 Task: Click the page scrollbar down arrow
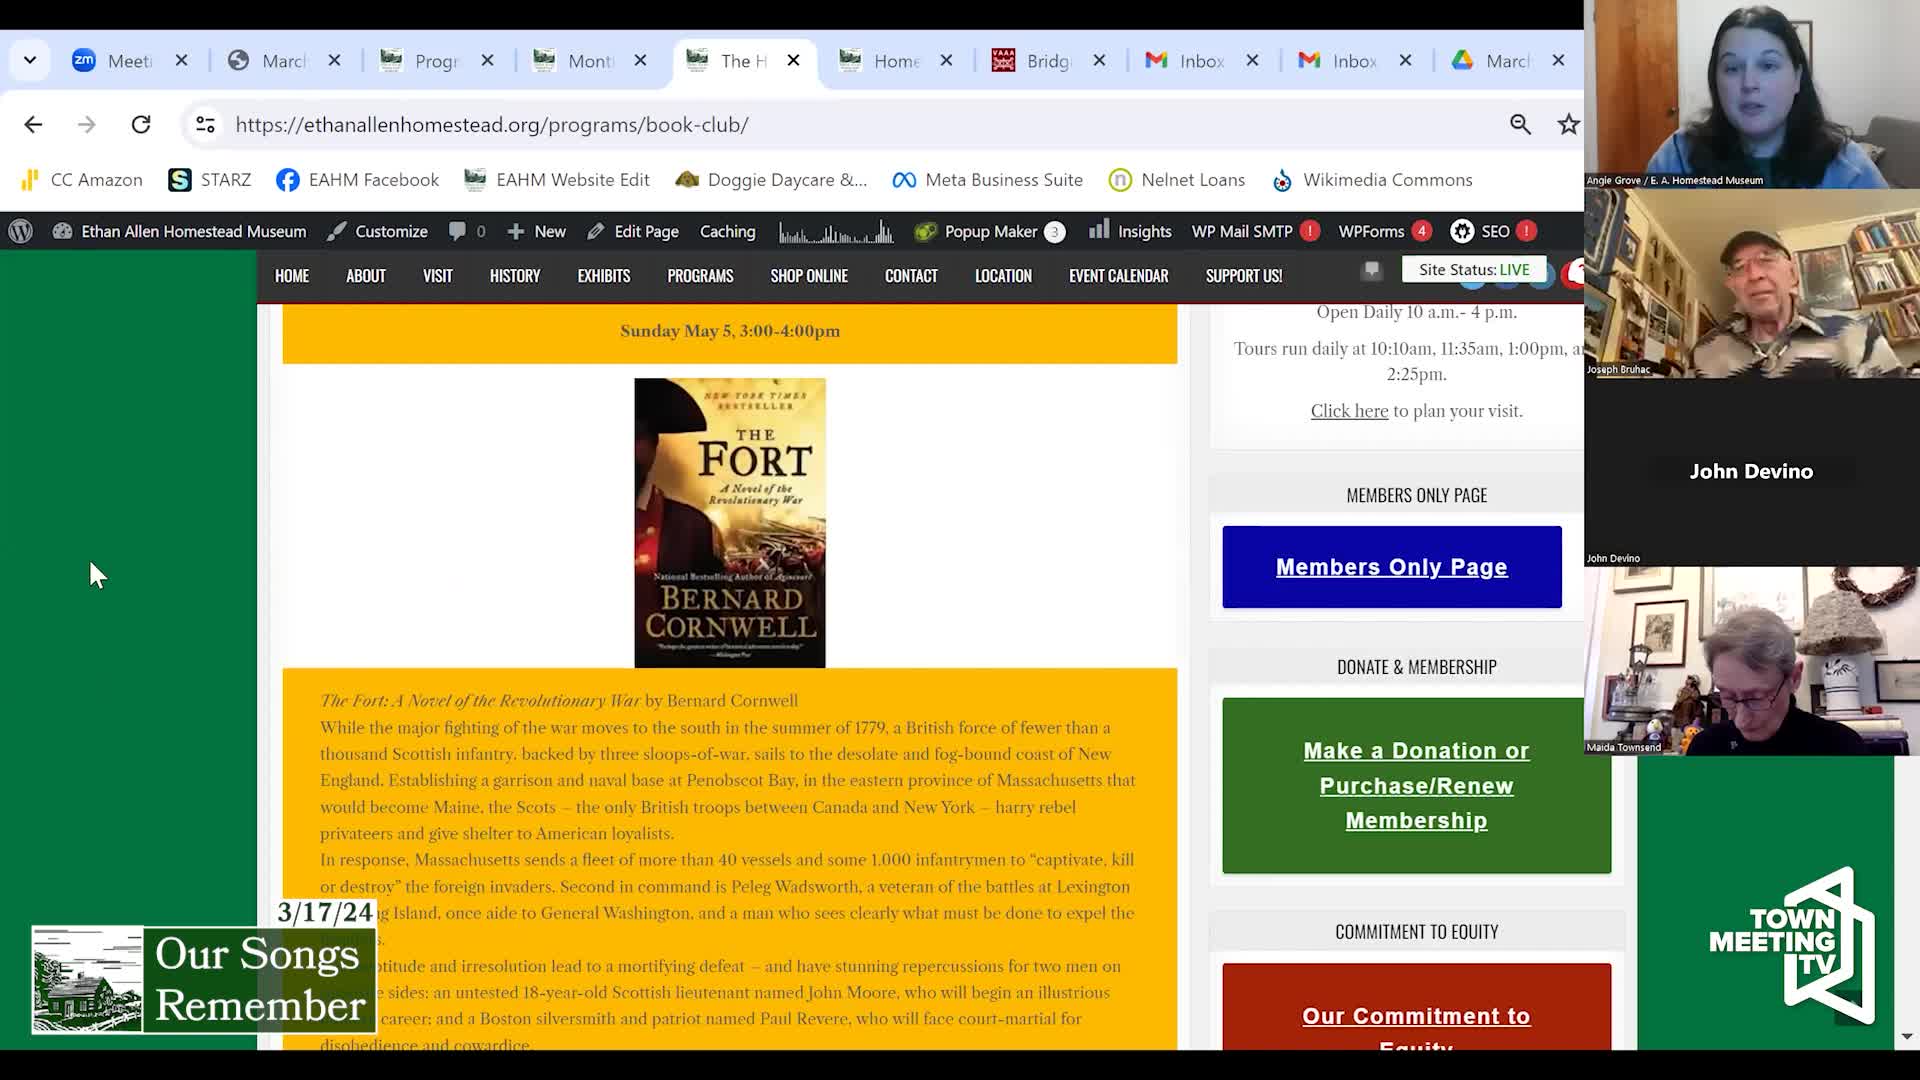coord(1908,1038)
